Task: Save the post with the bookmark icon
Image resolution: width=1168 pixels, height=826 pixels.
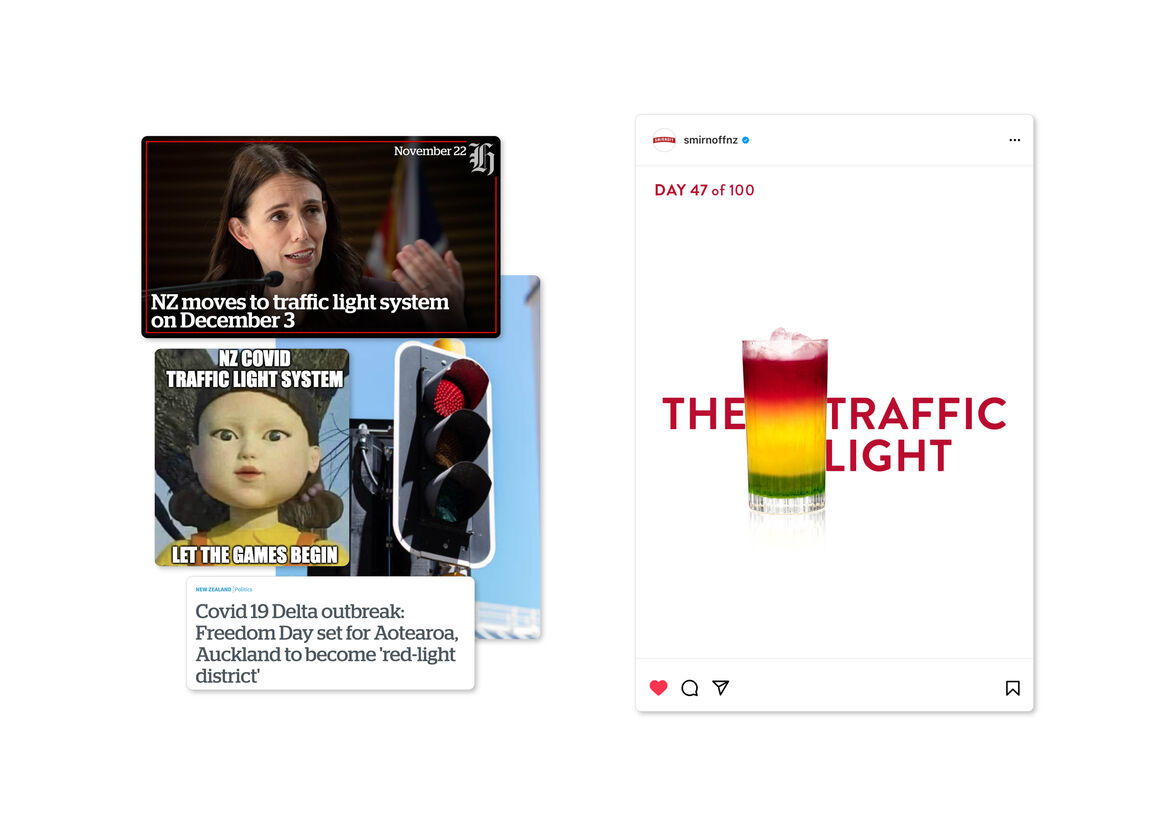Action: [1012, 687]
